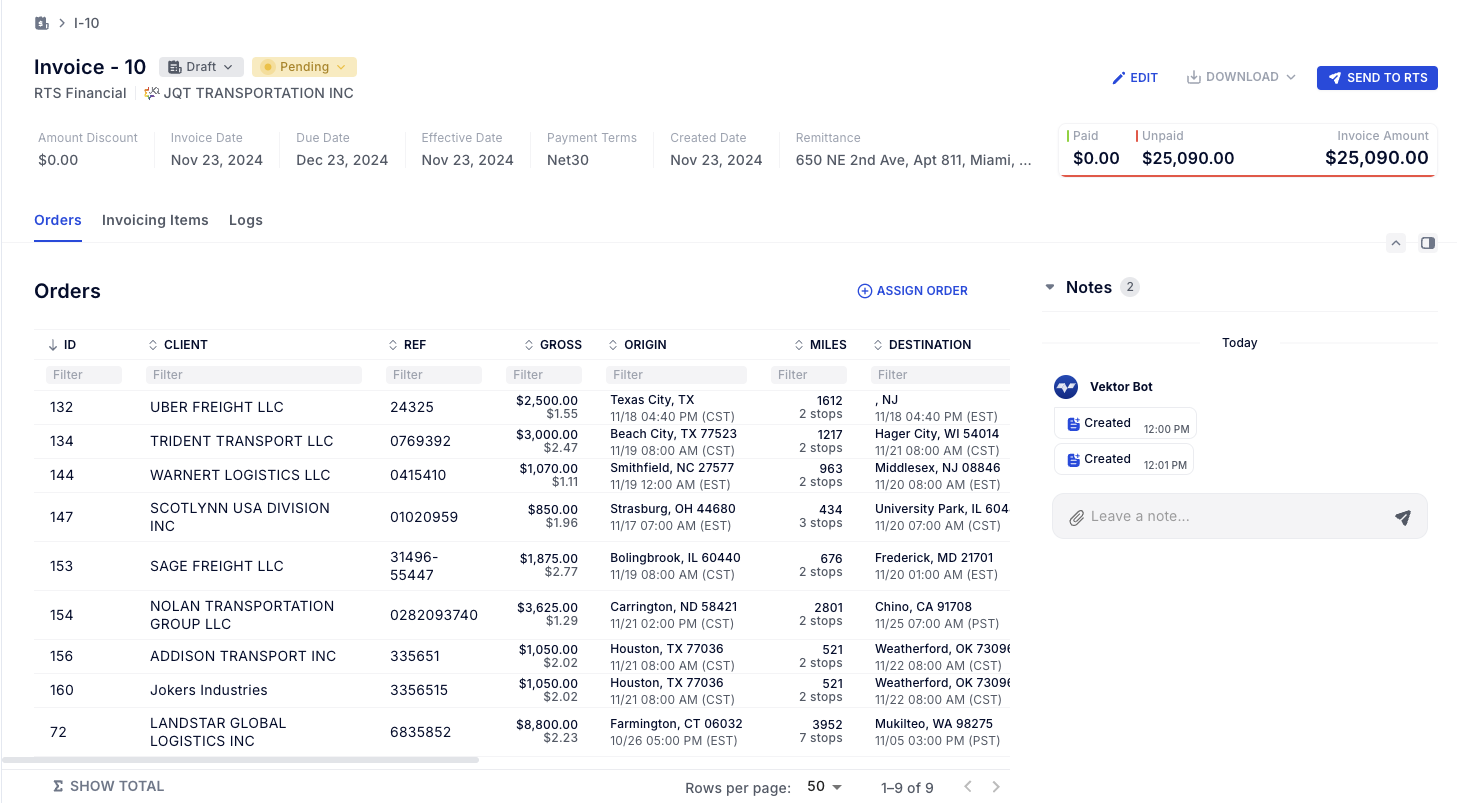Toggle the side panel layout icon

click(1427, 243)
